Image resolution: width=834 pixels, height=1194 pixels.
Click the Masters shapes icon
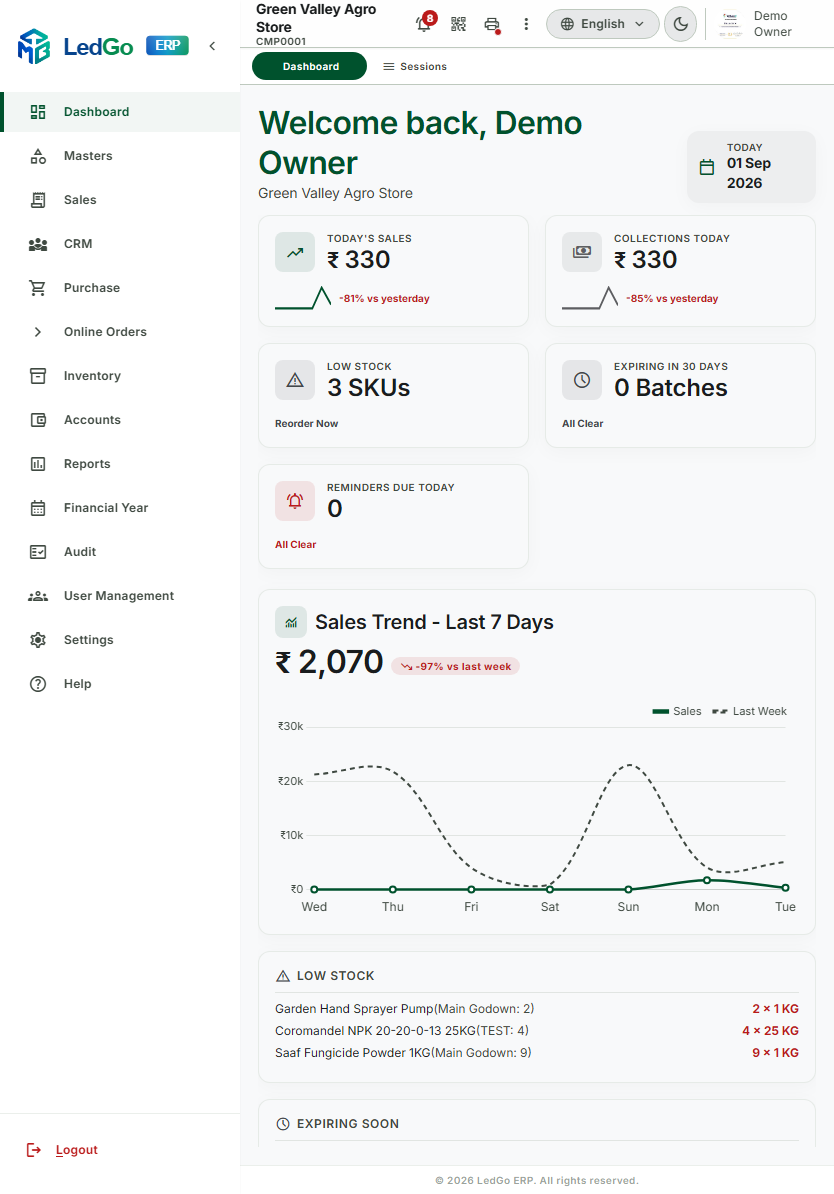[x=38, y=156]
